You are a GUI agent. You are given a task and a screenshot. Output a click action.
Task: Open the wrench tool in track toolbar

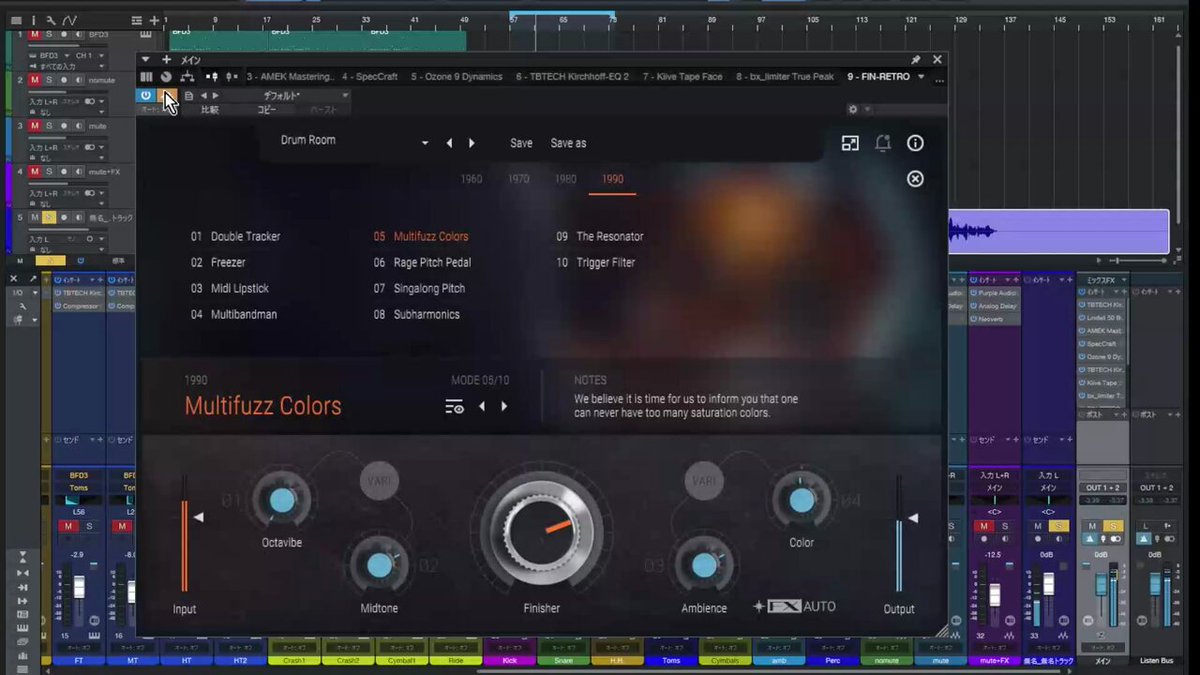(50, 20)
